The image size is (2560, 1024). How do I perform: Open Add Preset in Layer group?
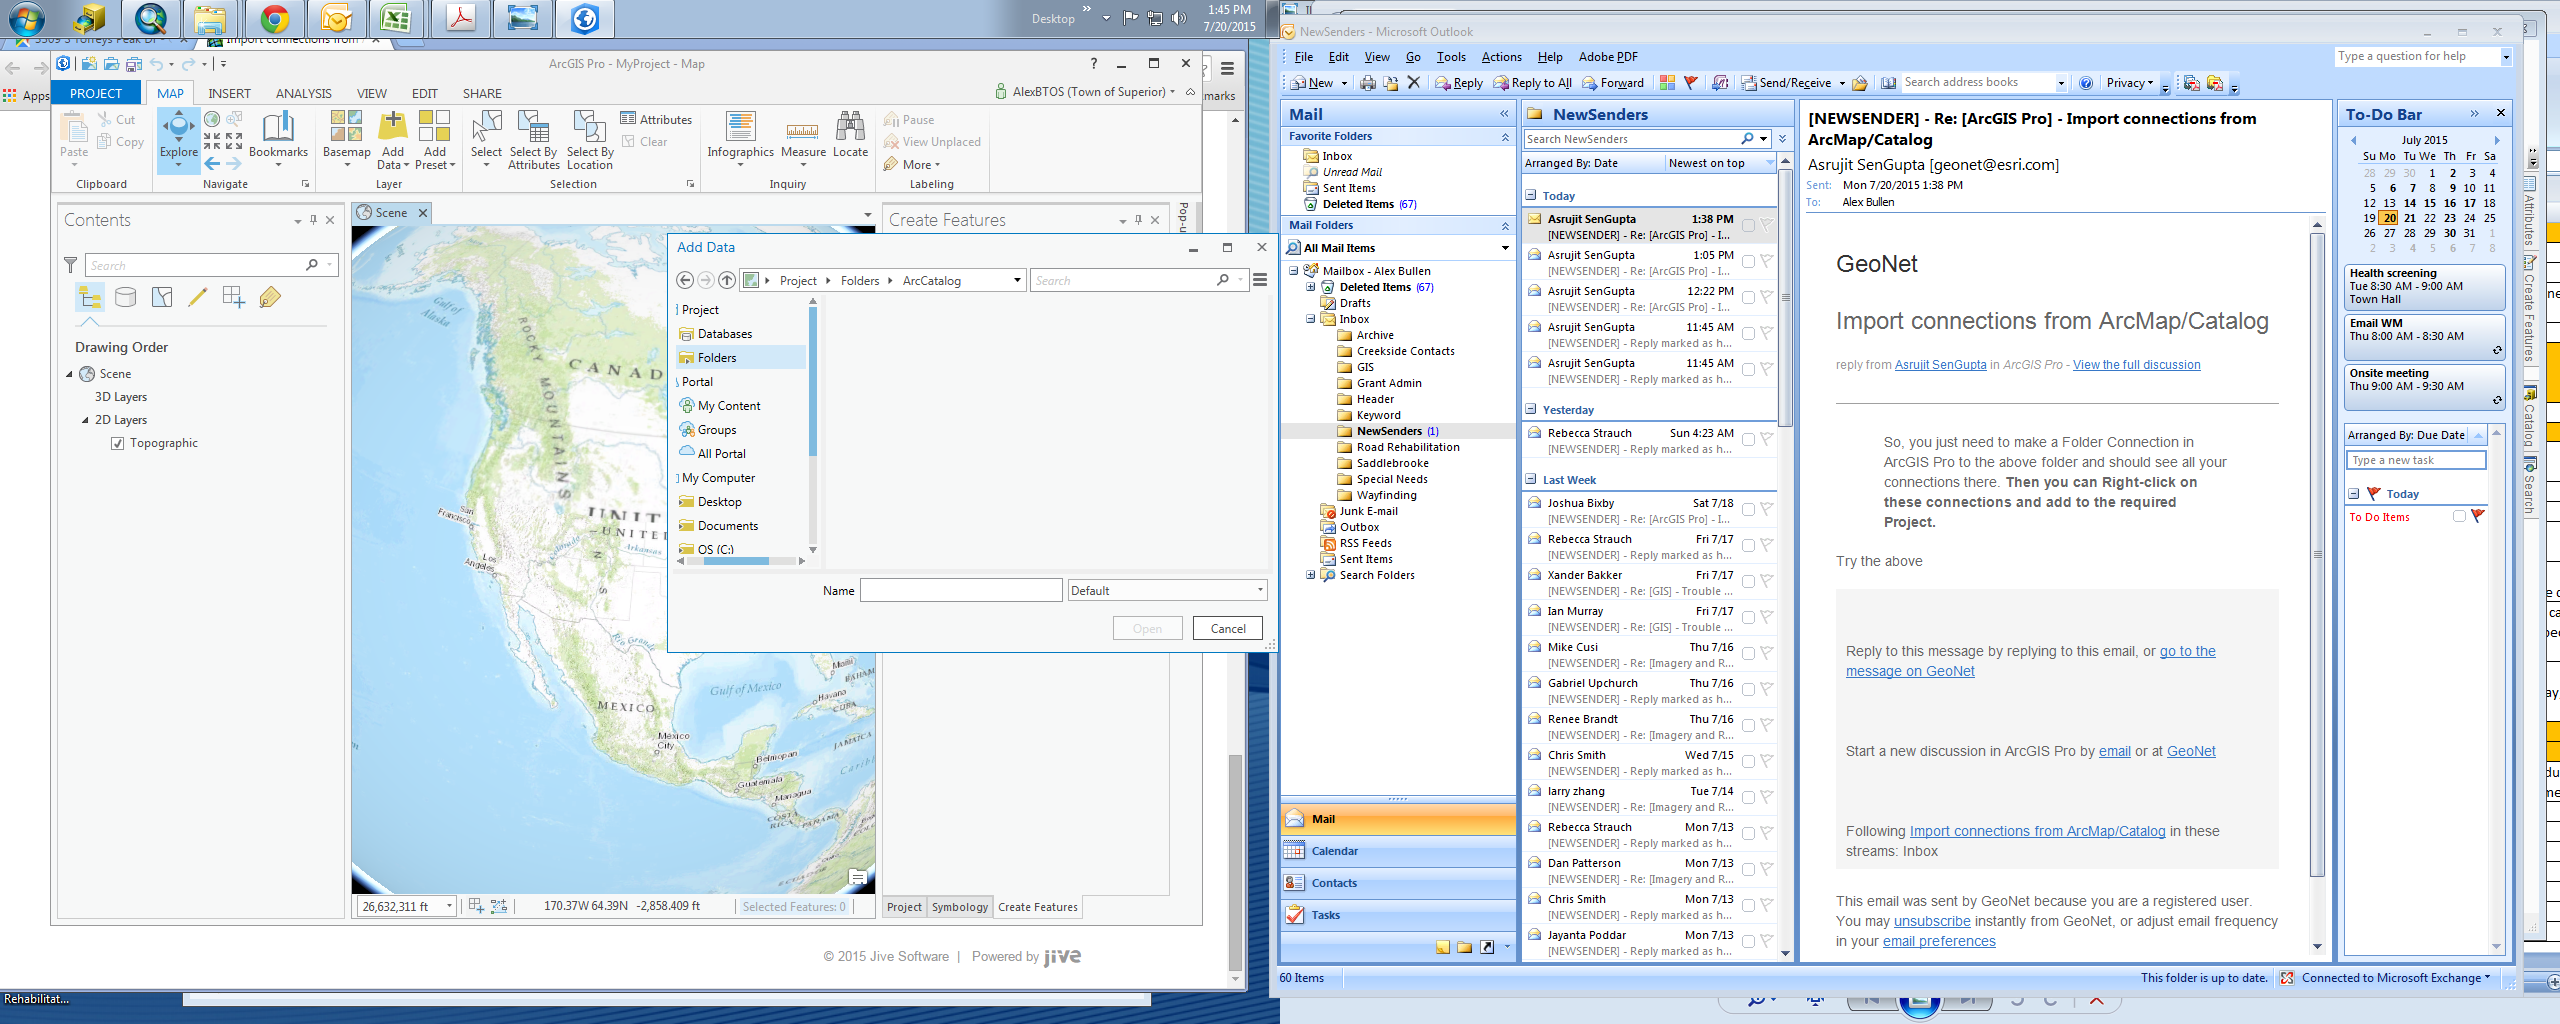(x=435, y=136)
